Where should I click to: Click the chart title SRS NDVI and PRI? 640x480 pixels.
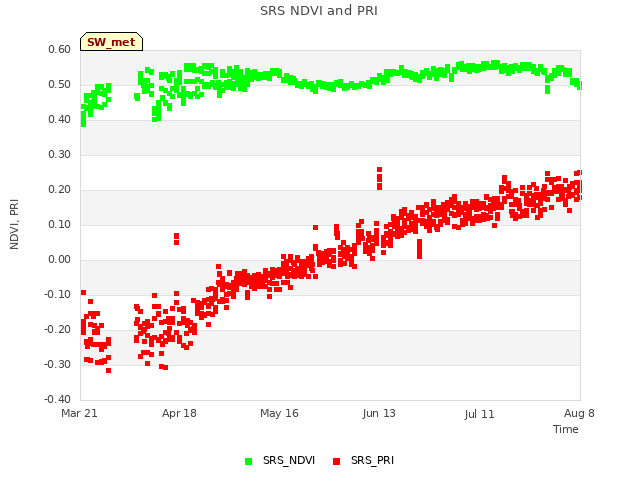(319, 11)
